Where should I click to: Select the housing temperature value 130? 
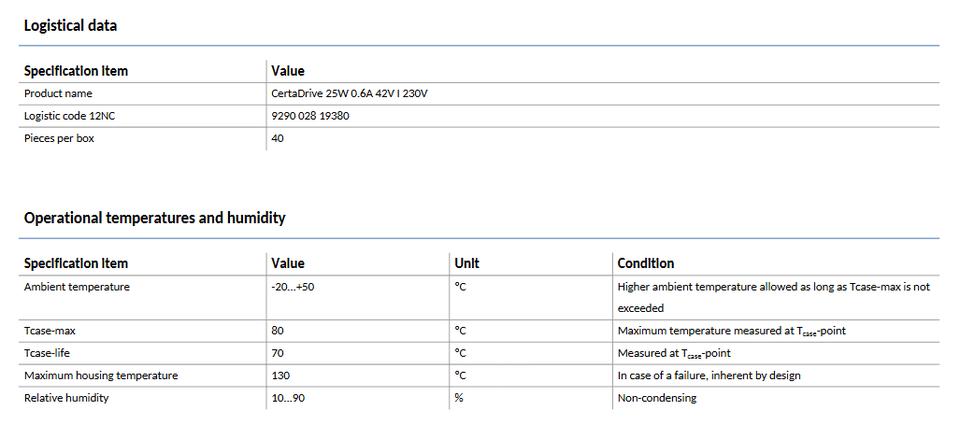[281, 375]
